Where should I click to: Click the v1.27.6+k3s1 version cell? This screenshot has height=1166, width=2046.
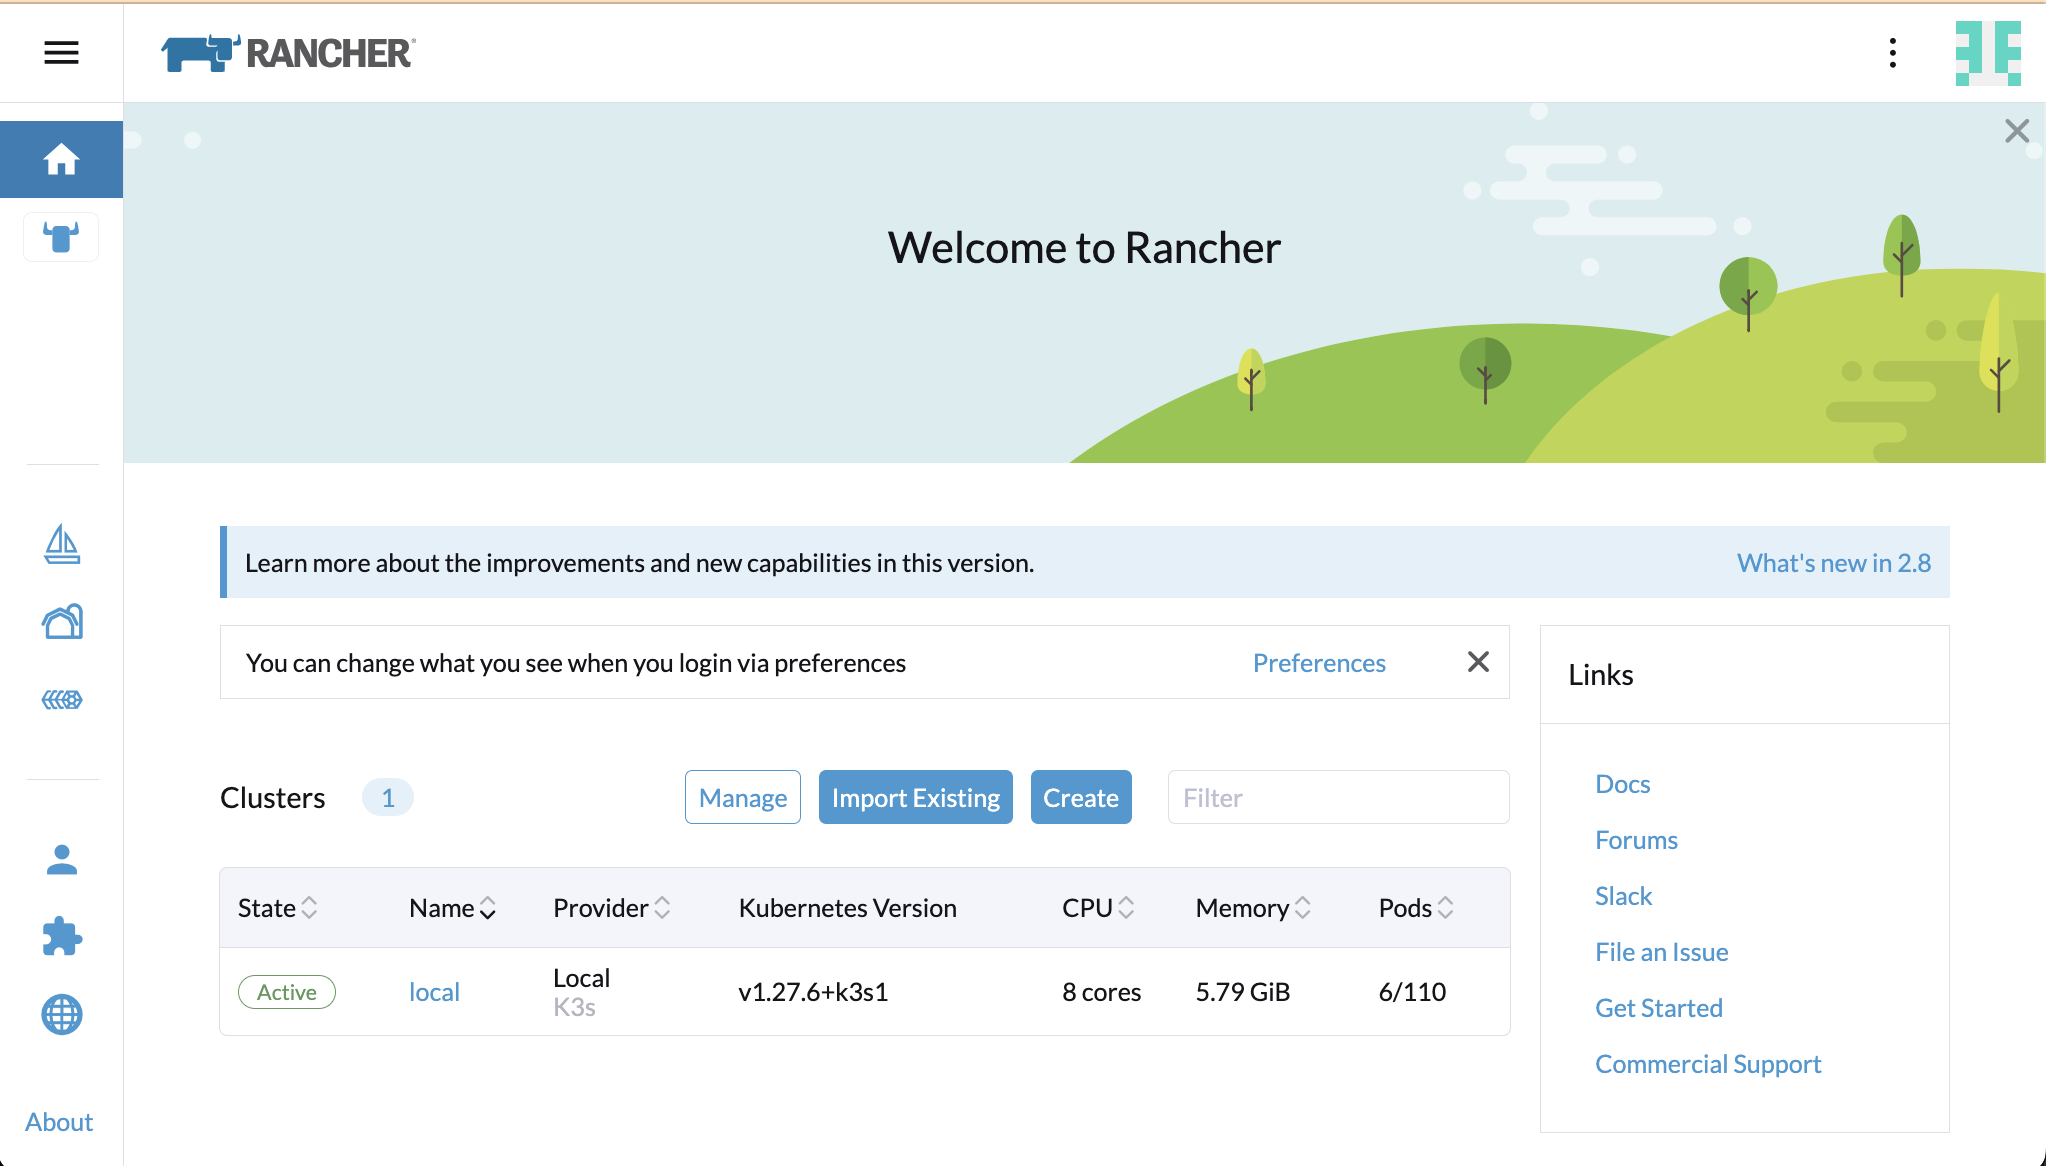pos(813,992)
